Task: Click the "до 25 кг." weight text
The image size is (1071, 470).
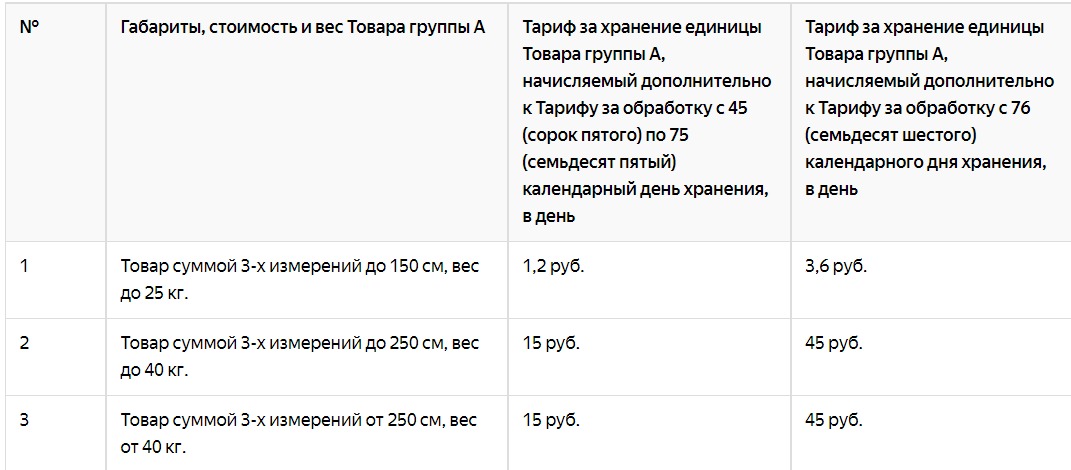Action: pyautogui.click(x=154, y=294)
